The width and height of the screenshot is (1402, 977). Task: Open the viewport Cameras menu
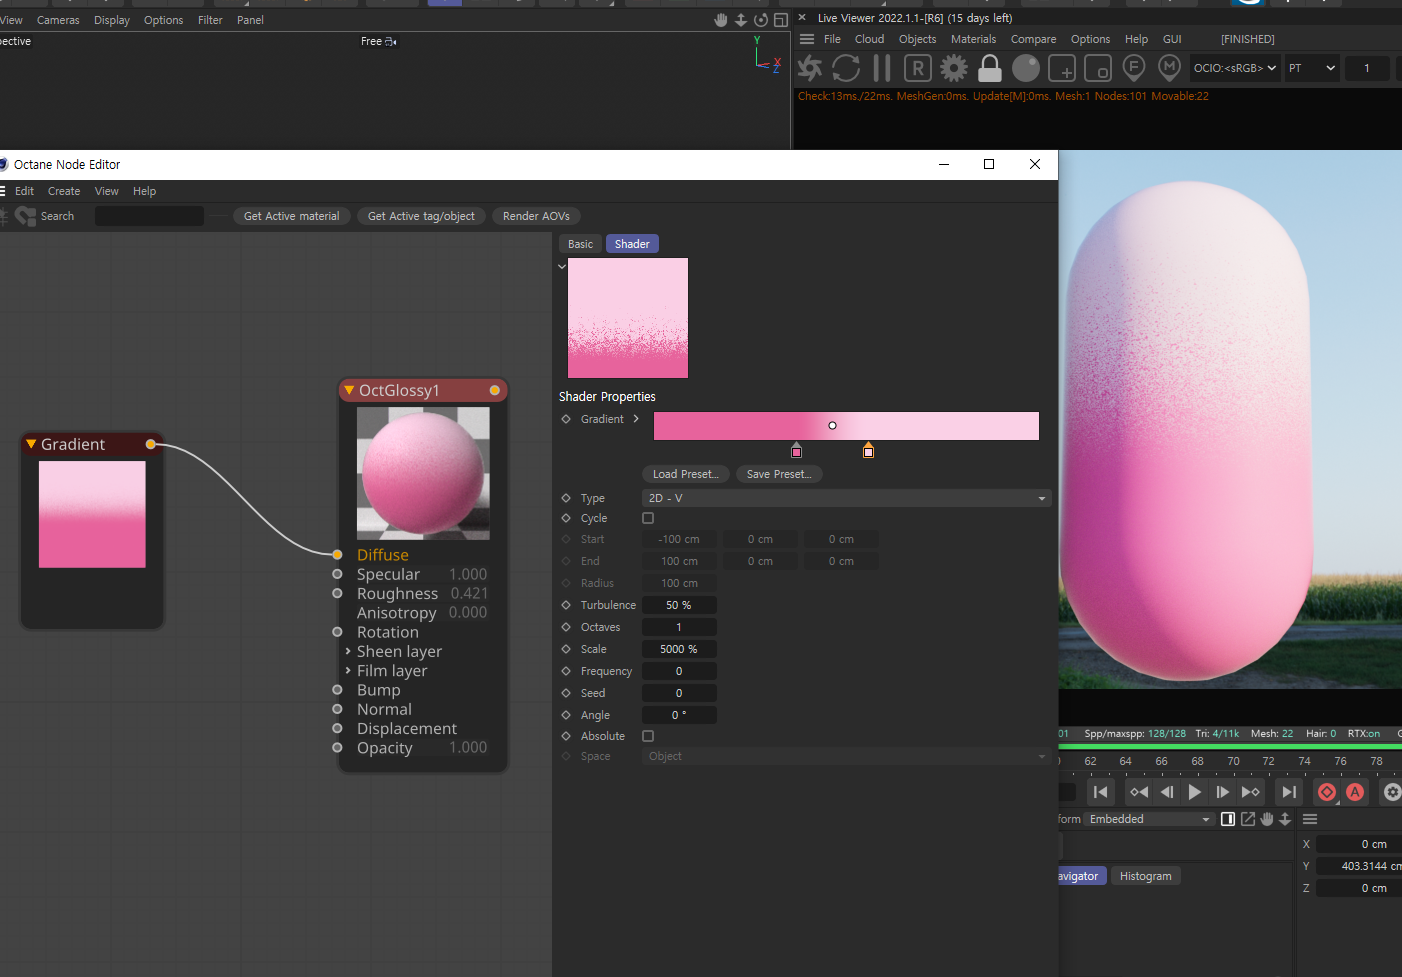pos(58,20)
